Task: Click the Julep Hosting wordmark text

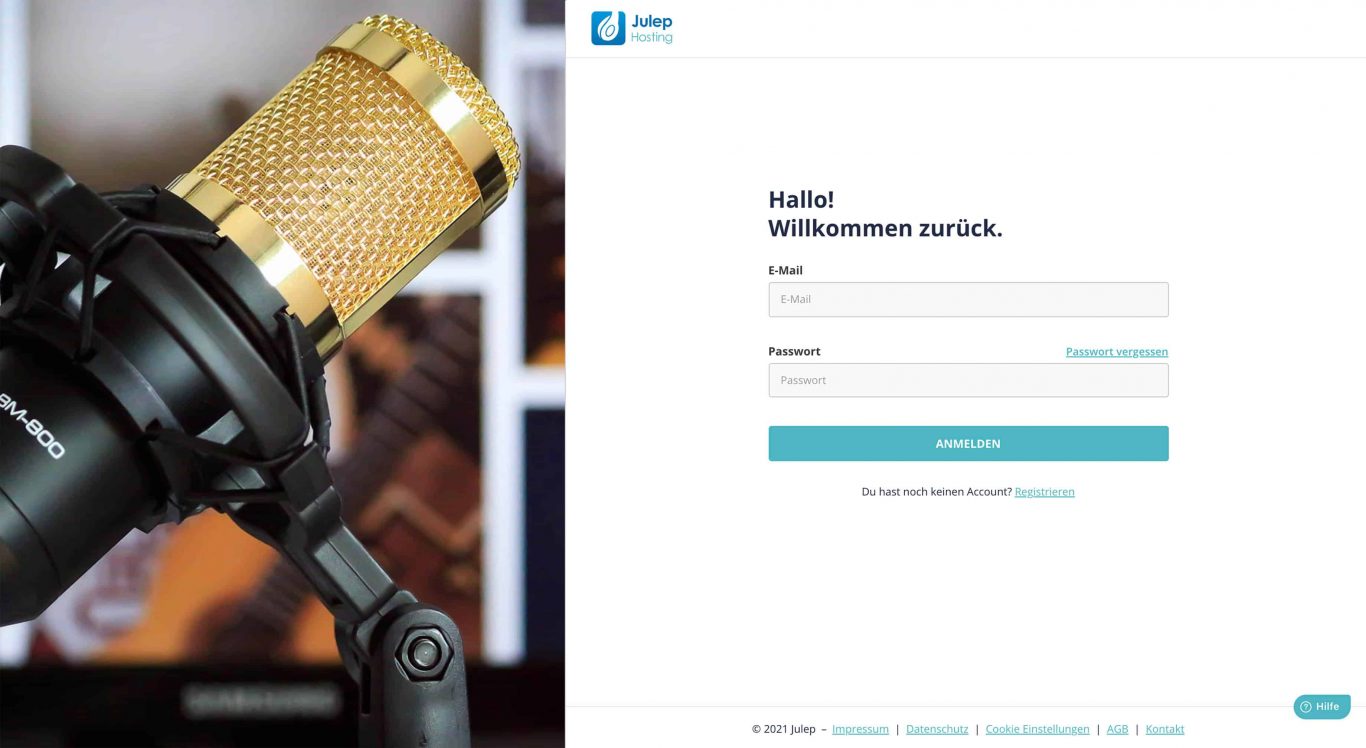Action: coord(652,29)
